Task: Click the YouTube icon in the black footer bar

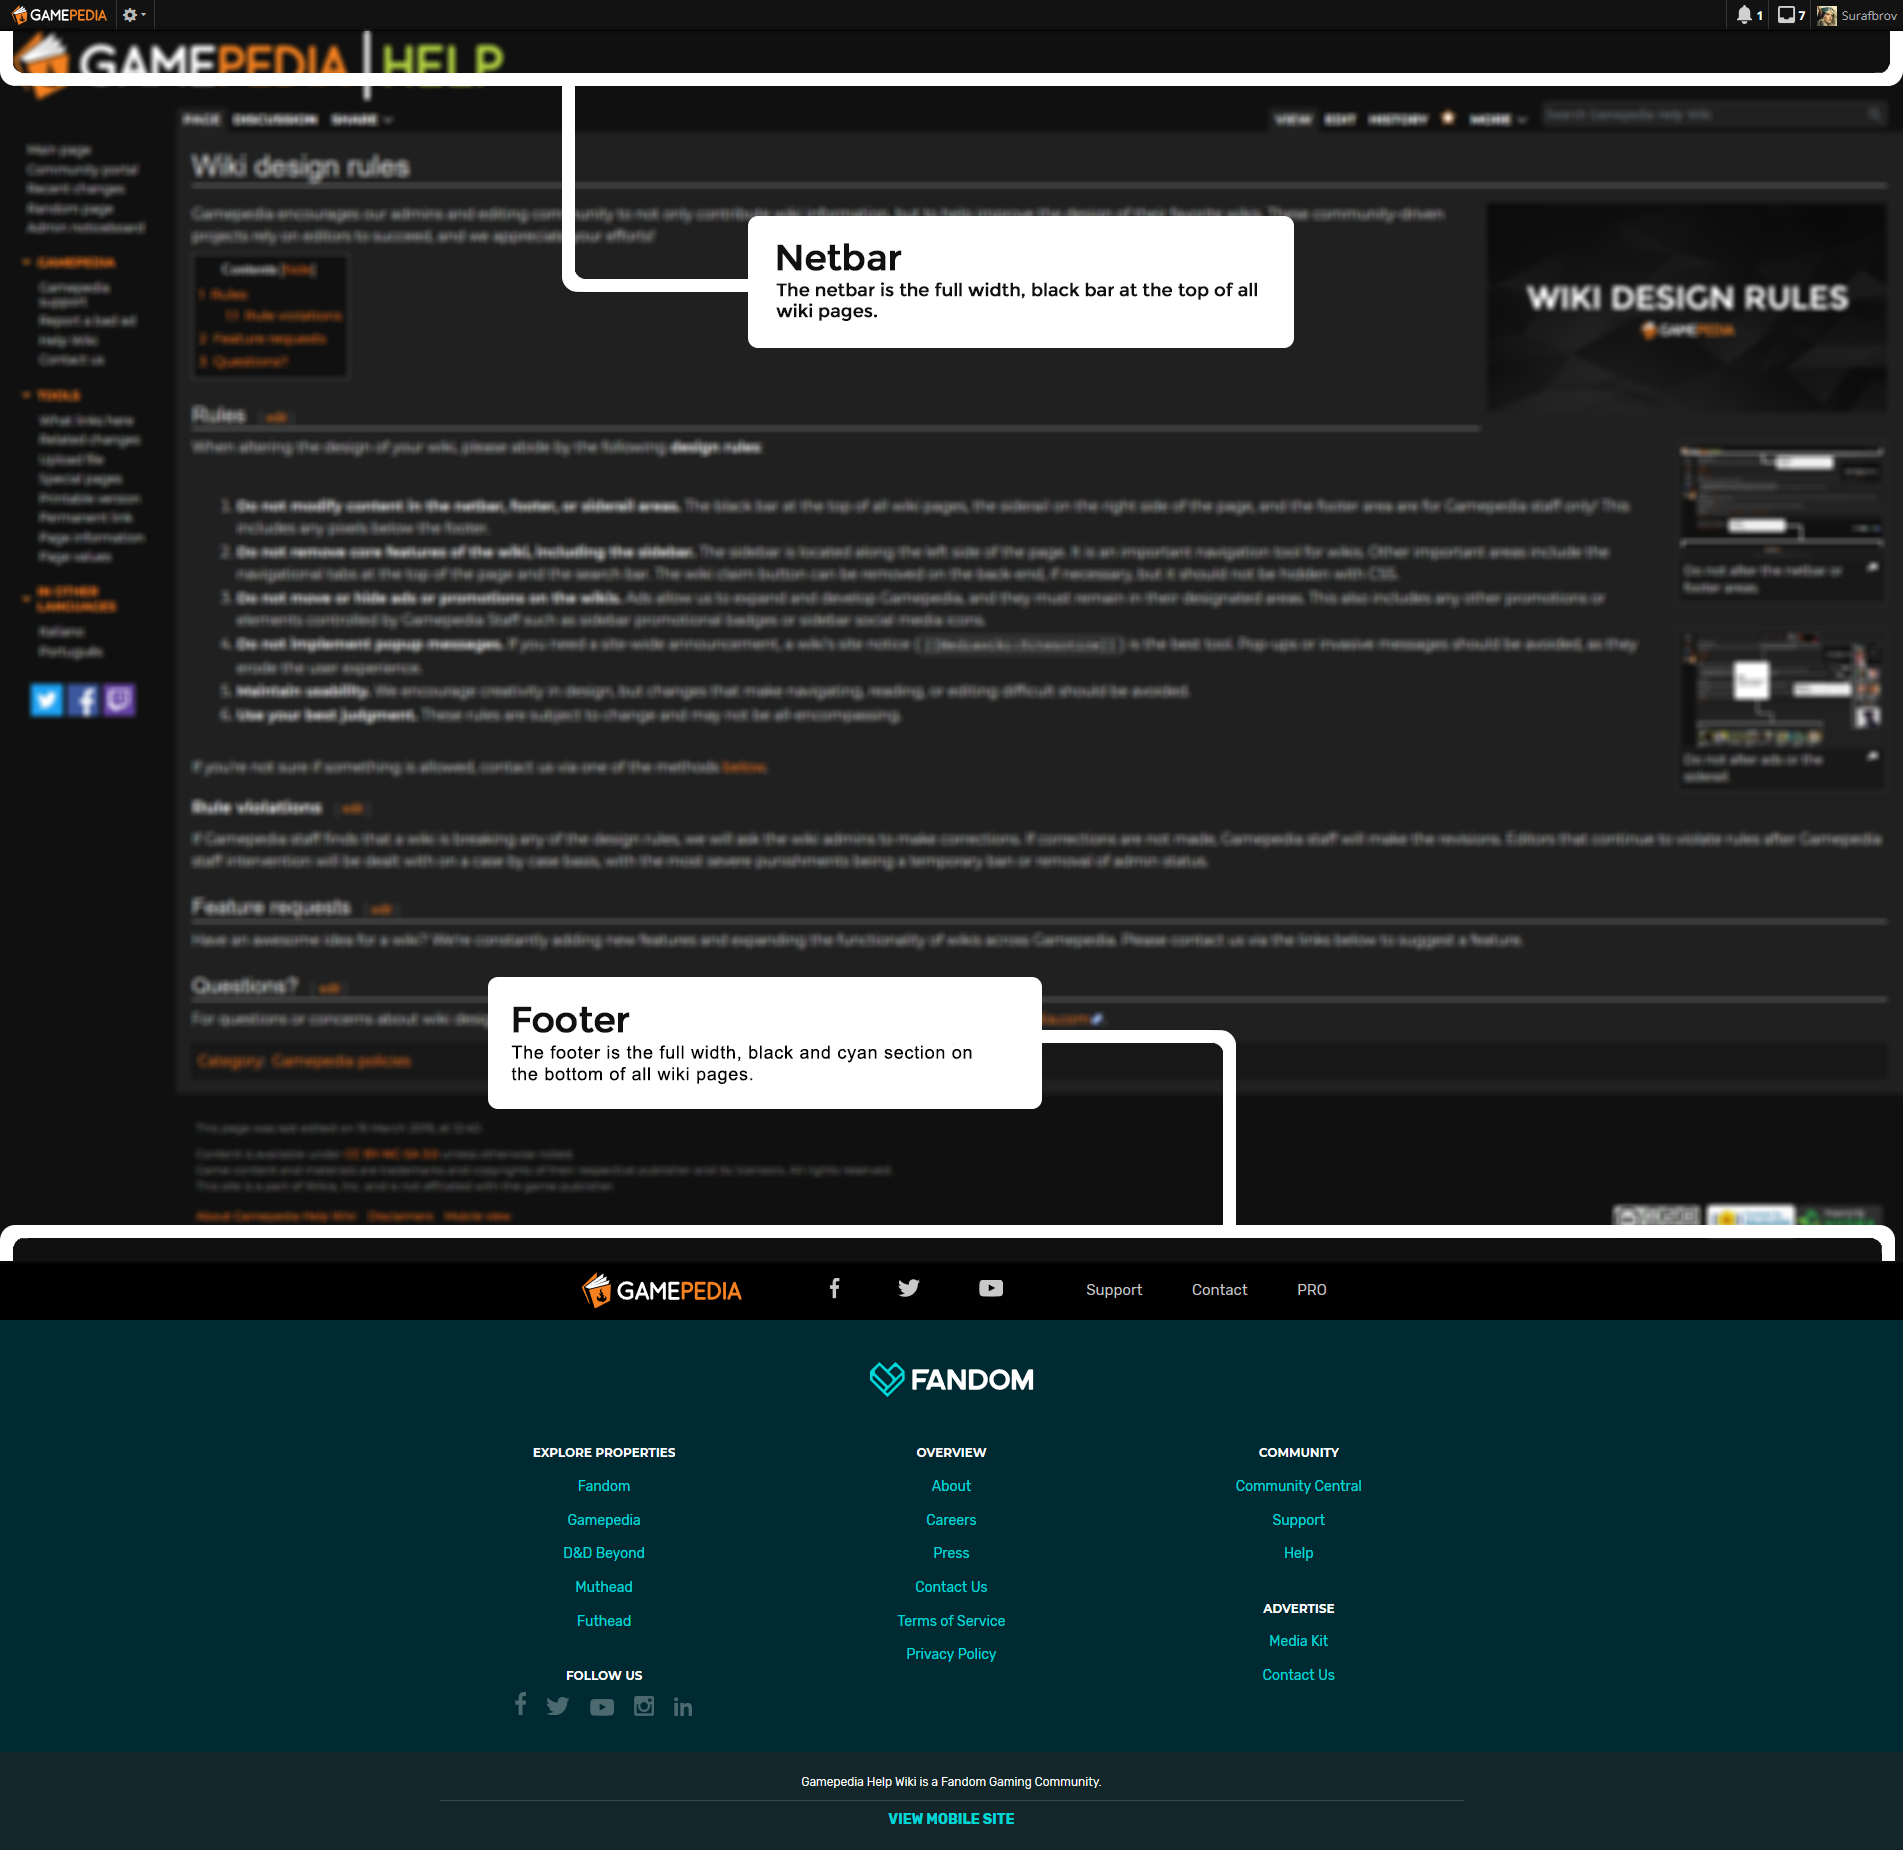Action: coord(991,1288)
